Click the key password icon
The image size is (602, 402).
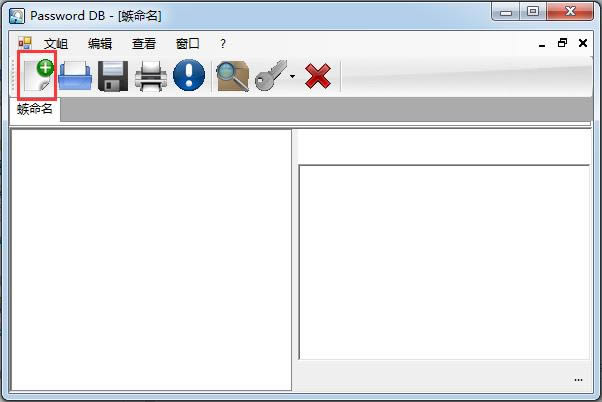click(271, 75)
